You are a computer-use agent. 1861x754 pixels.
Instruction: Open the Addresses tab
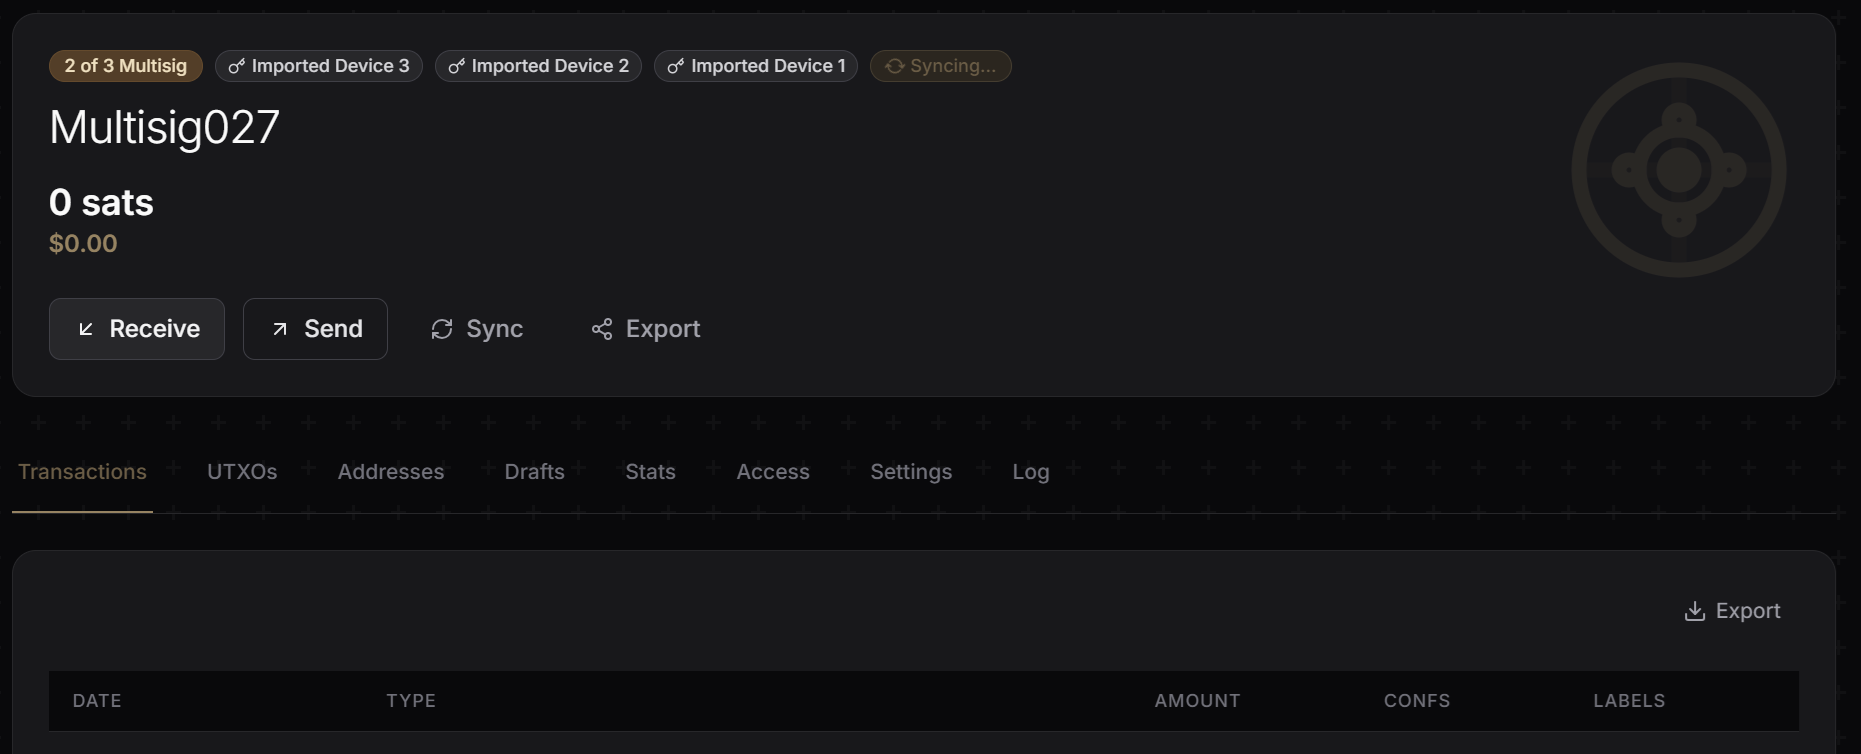tap(391, 472)
